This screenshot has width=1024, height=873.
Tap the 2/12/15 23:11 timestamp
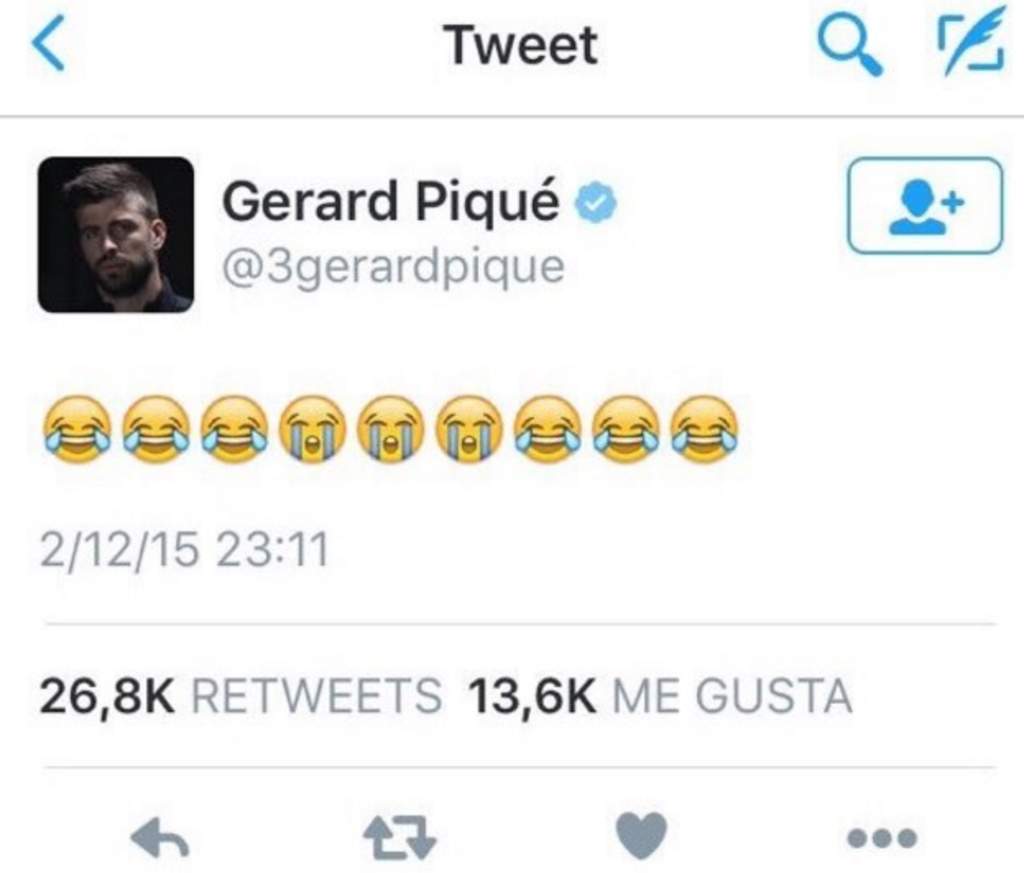click(x=184, y=550)
